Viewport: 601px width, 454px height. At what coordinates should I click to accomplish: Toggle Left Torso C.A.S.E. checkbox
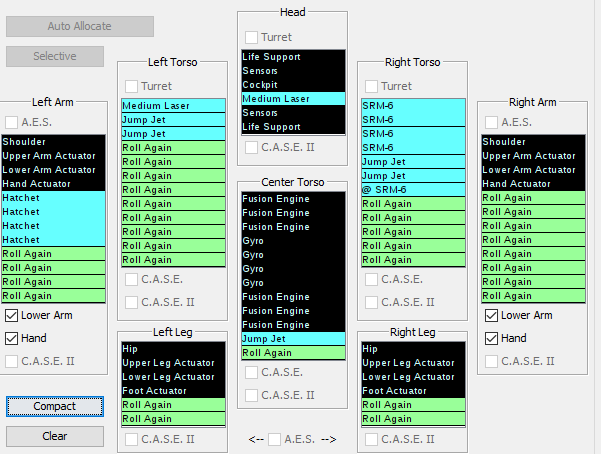(x=131, y=280)
